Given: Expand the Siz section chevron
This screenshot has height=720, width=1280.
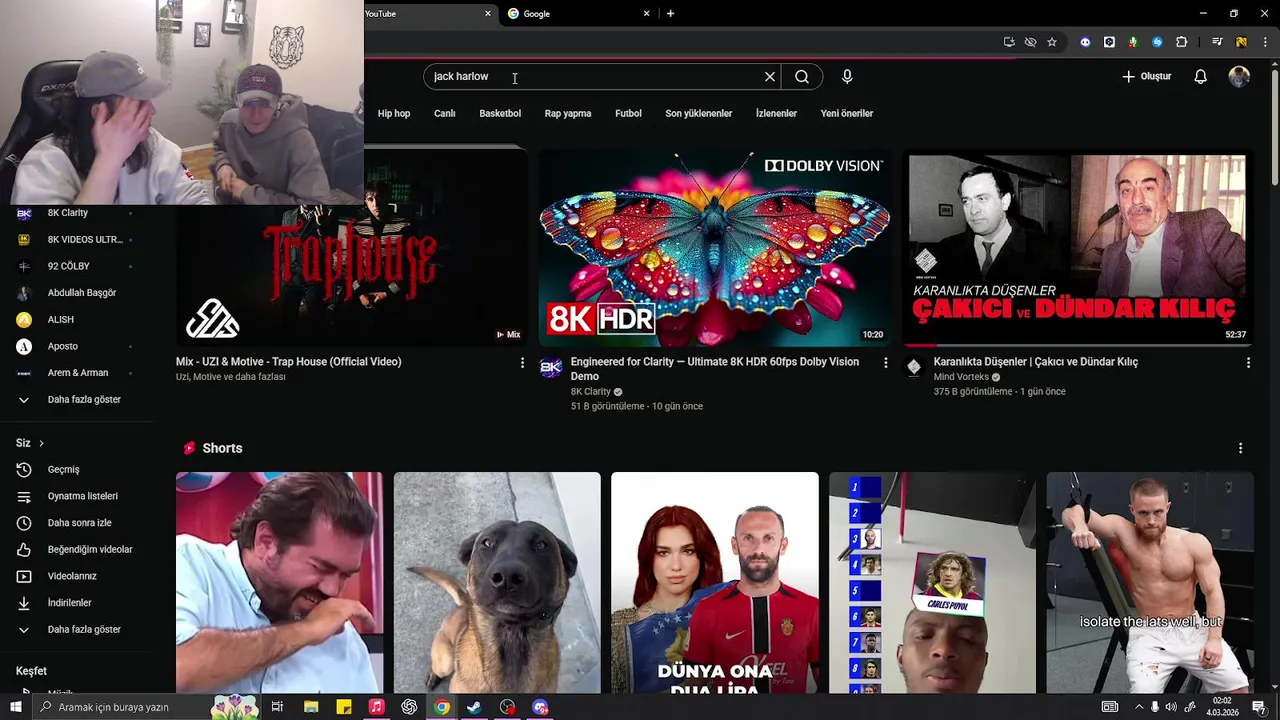Looking at the screenshot, I should click(41, 443).
